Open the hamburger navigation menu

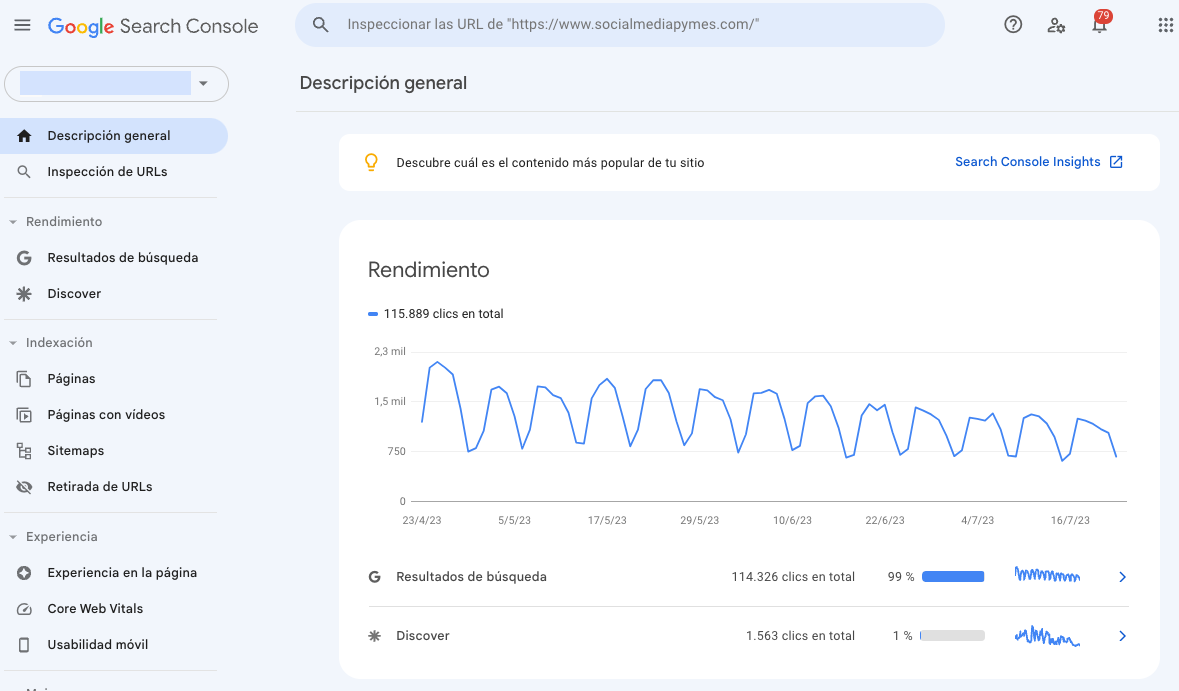coord(22,25)
